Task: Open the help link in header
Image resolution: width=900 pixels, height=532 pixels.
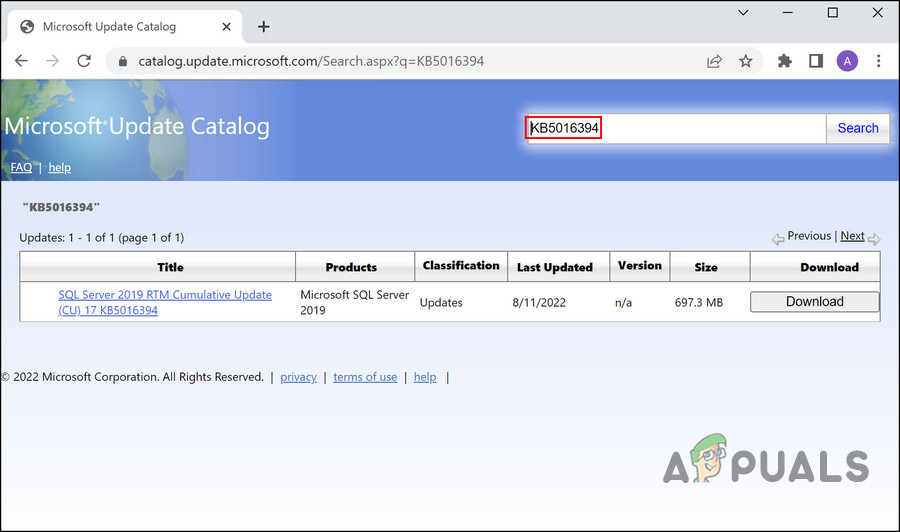Action: (x=60, y=167)
